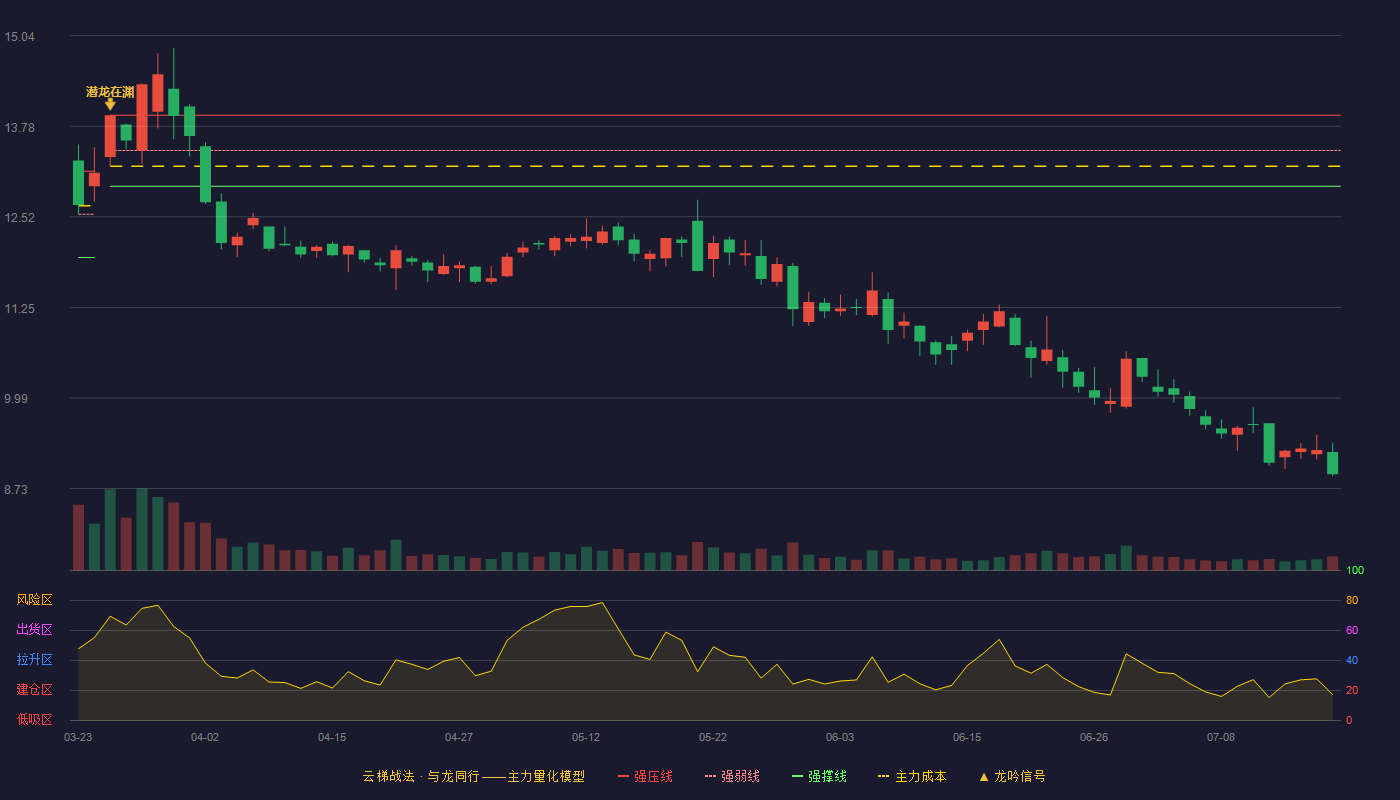Toggle the 龙吟信号 legend item
Screen dimensions: 1400x800
(x=1012, y=776)
